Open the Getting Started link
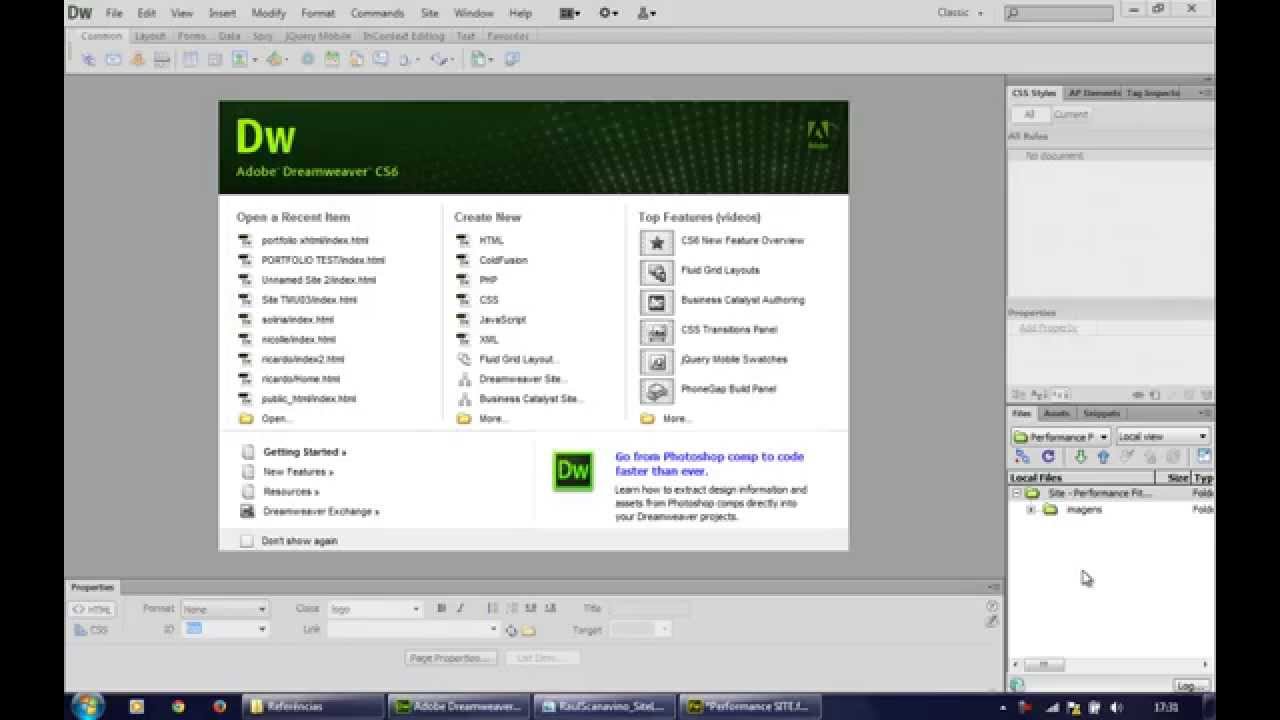The width and height of the screenshot is (1280, 720). 304,452
